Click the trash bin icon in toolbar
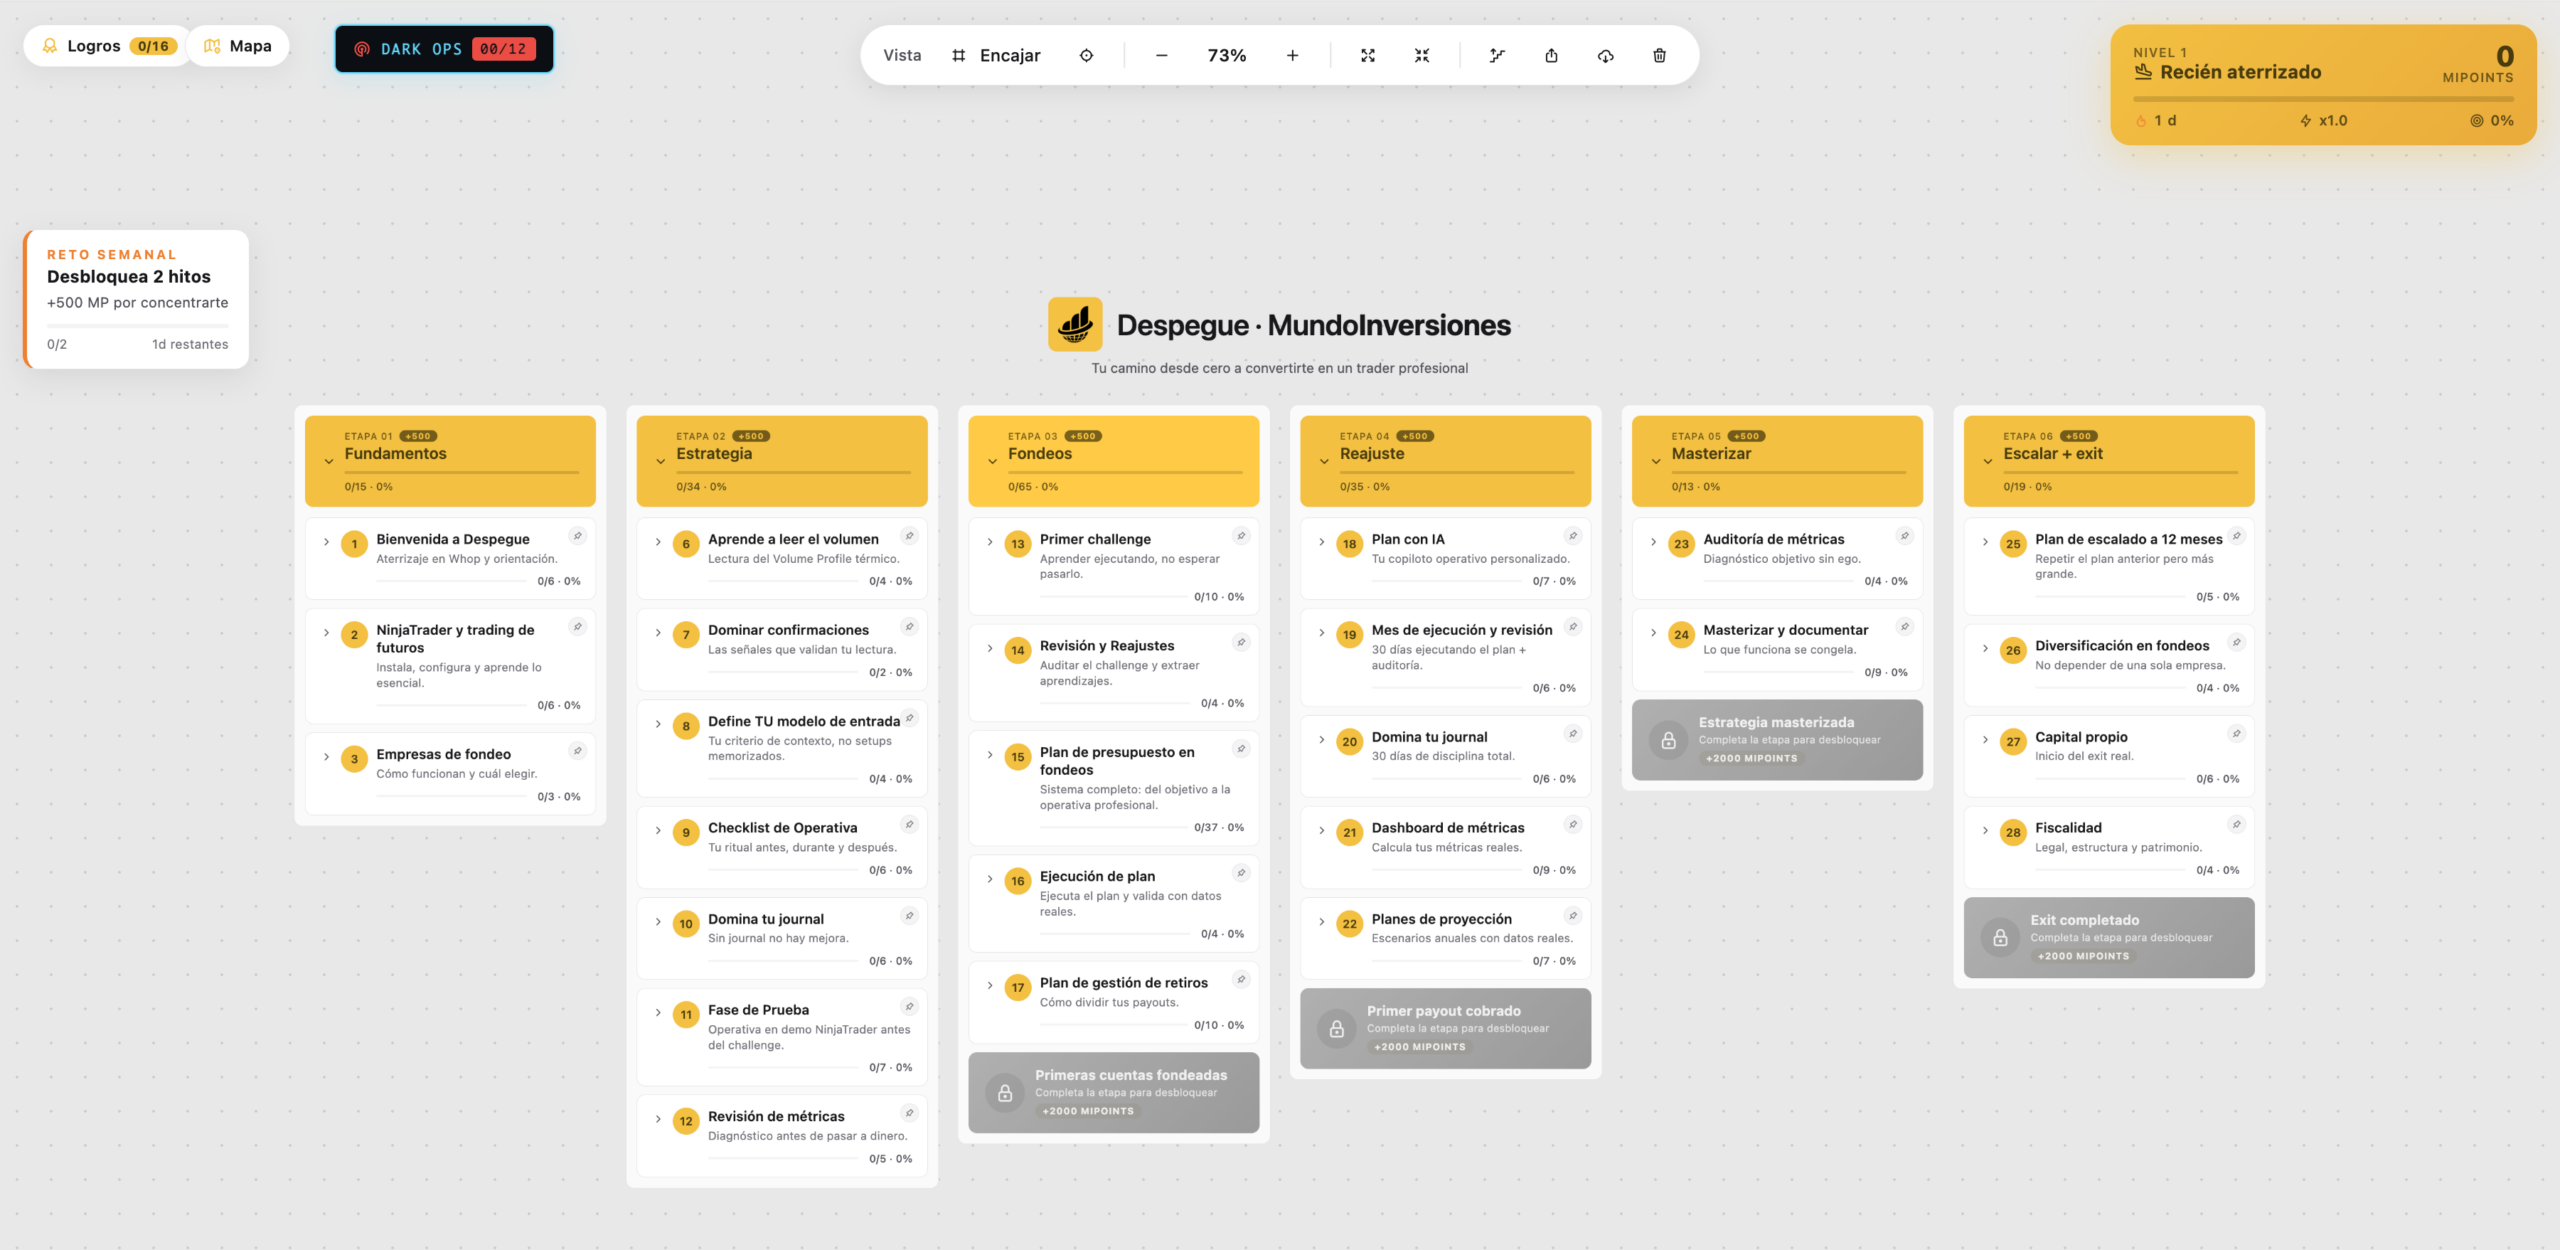 1659,55
